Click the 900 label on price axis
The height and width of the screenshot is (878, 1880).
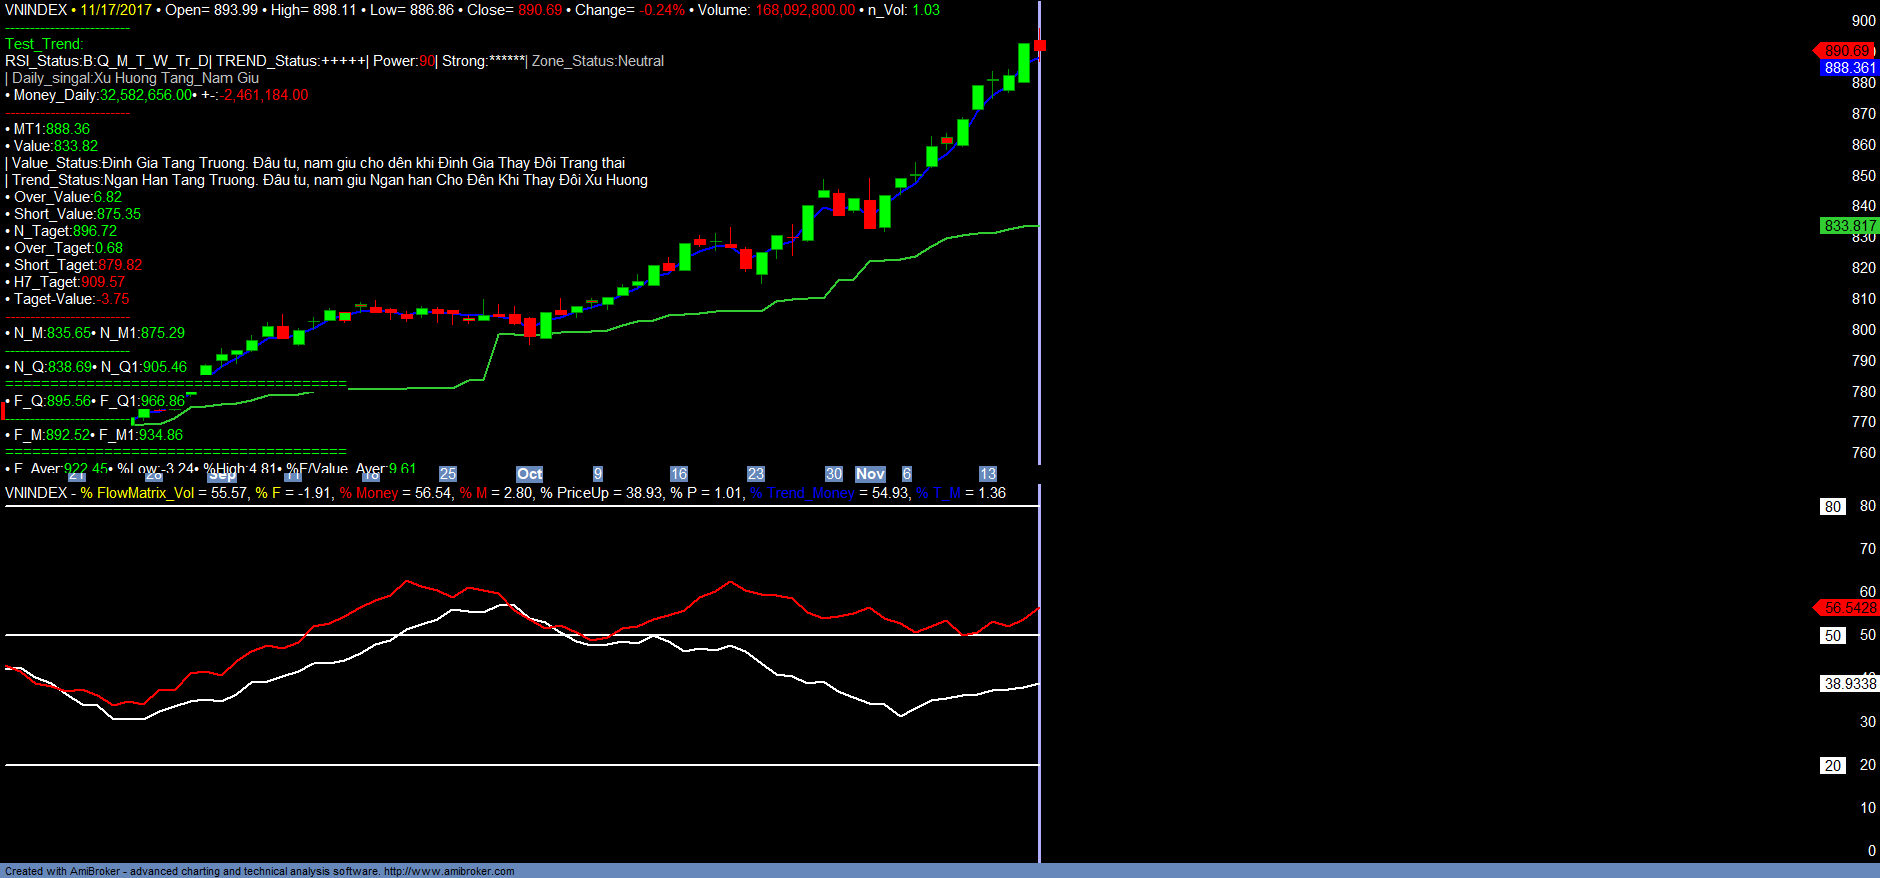(1863, 21)
